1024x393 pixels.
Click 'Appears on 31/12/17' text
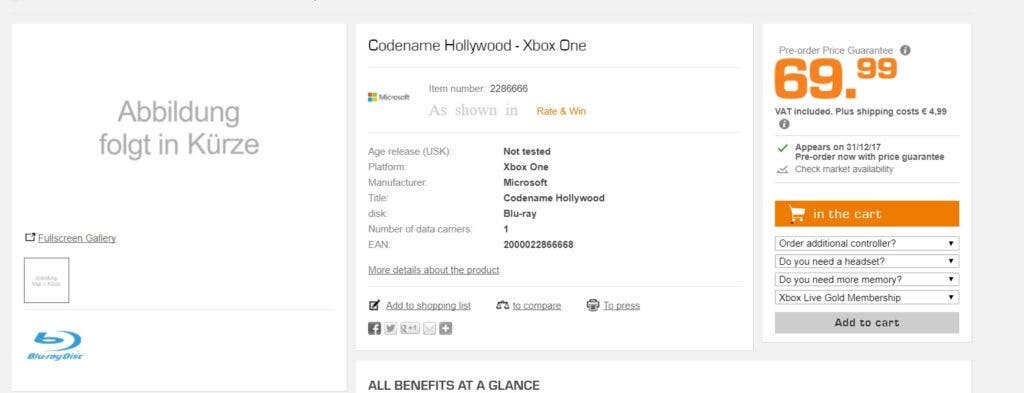838,148
